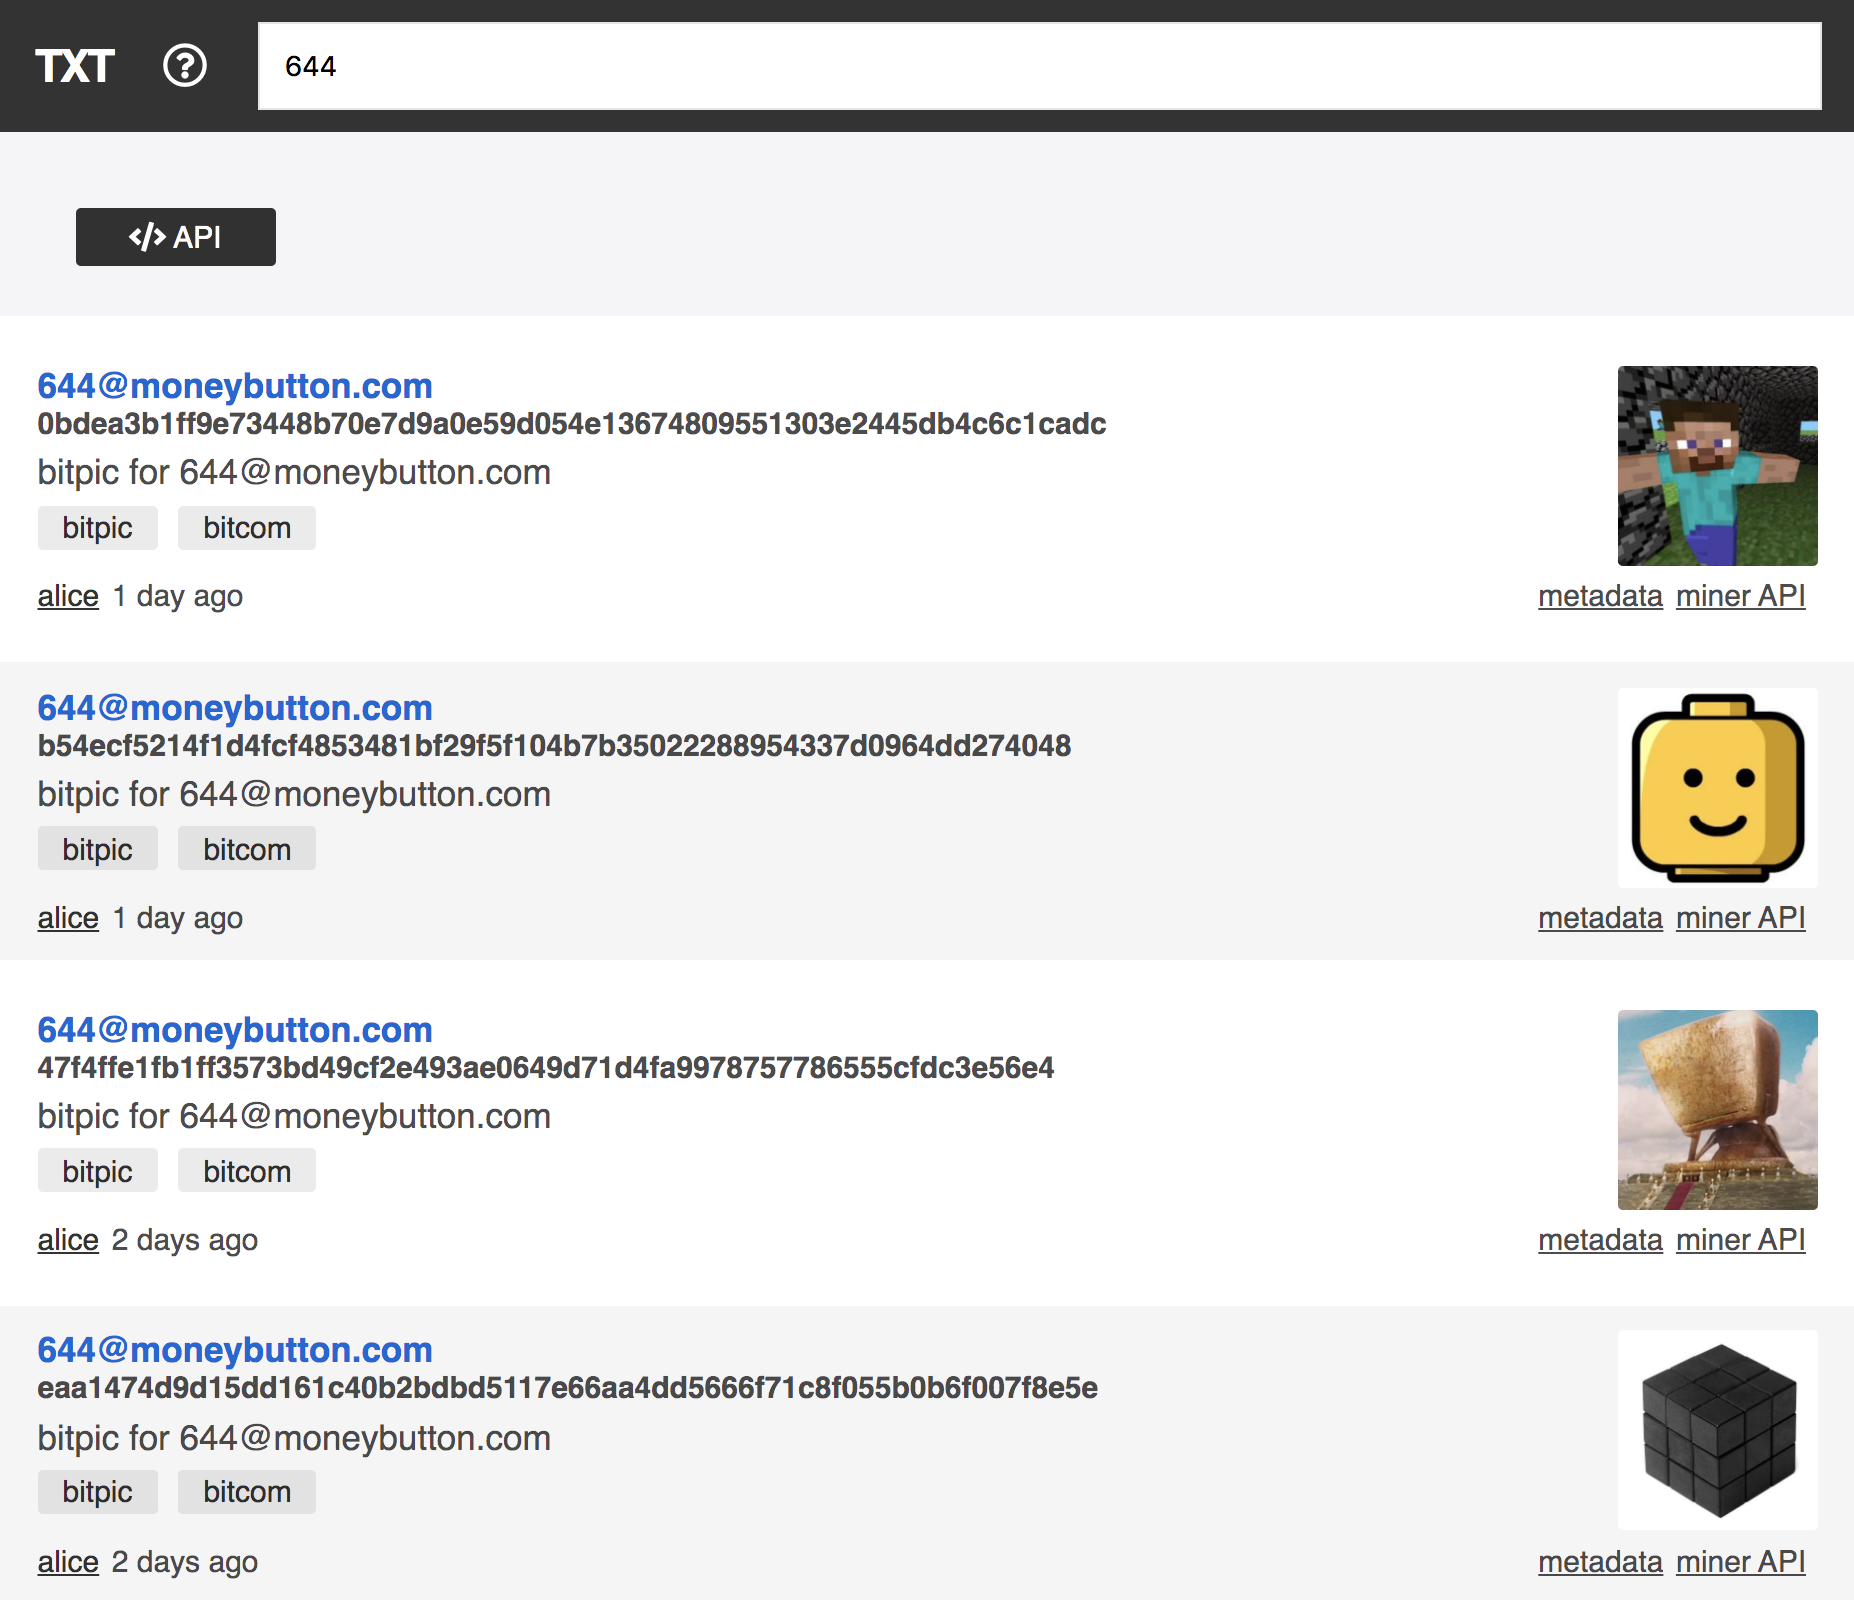Open alice link in Lego head entry

click(x=68, y=918)
